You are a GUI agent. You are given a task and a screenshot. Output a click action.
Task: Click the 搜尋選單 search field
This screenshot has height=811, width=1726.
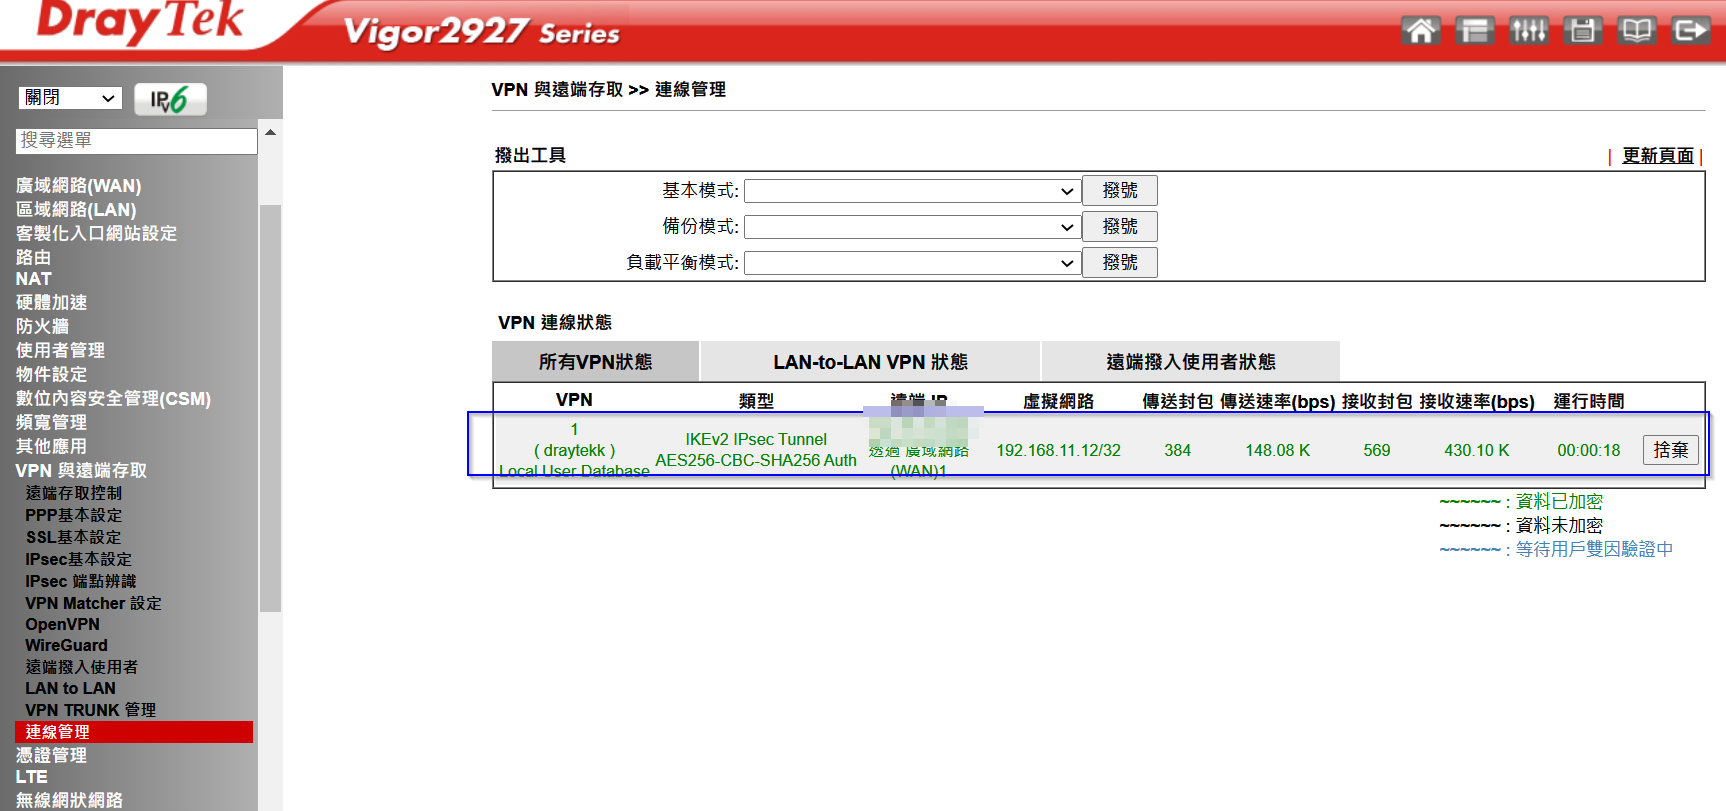136,141
